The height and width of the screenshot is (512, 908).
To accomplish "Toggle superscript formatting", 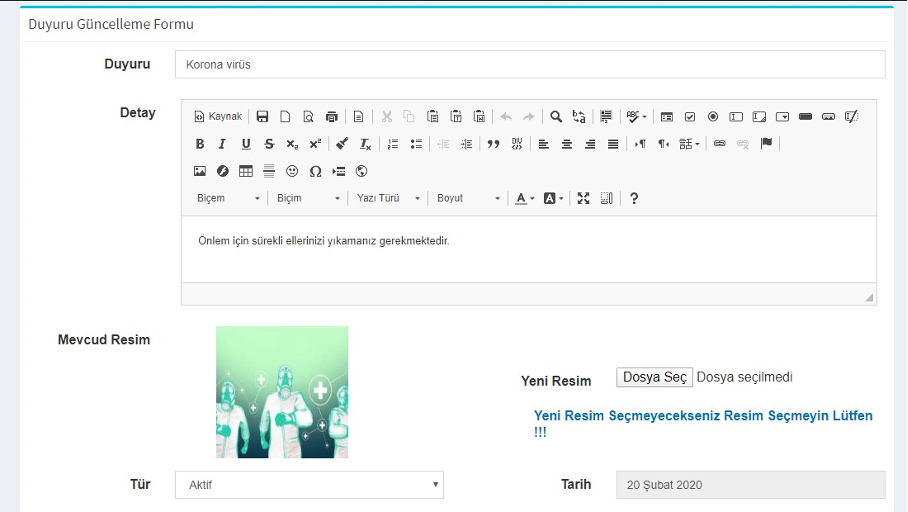I will 316,144.
